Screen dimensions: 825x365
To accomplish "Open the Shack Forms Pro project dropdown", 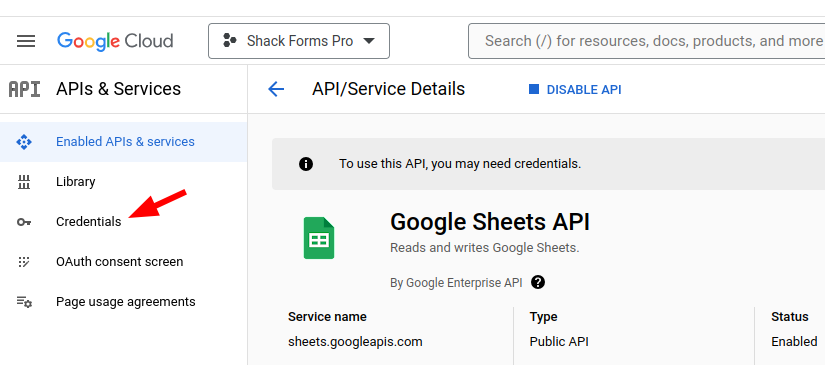I will 299,41.
